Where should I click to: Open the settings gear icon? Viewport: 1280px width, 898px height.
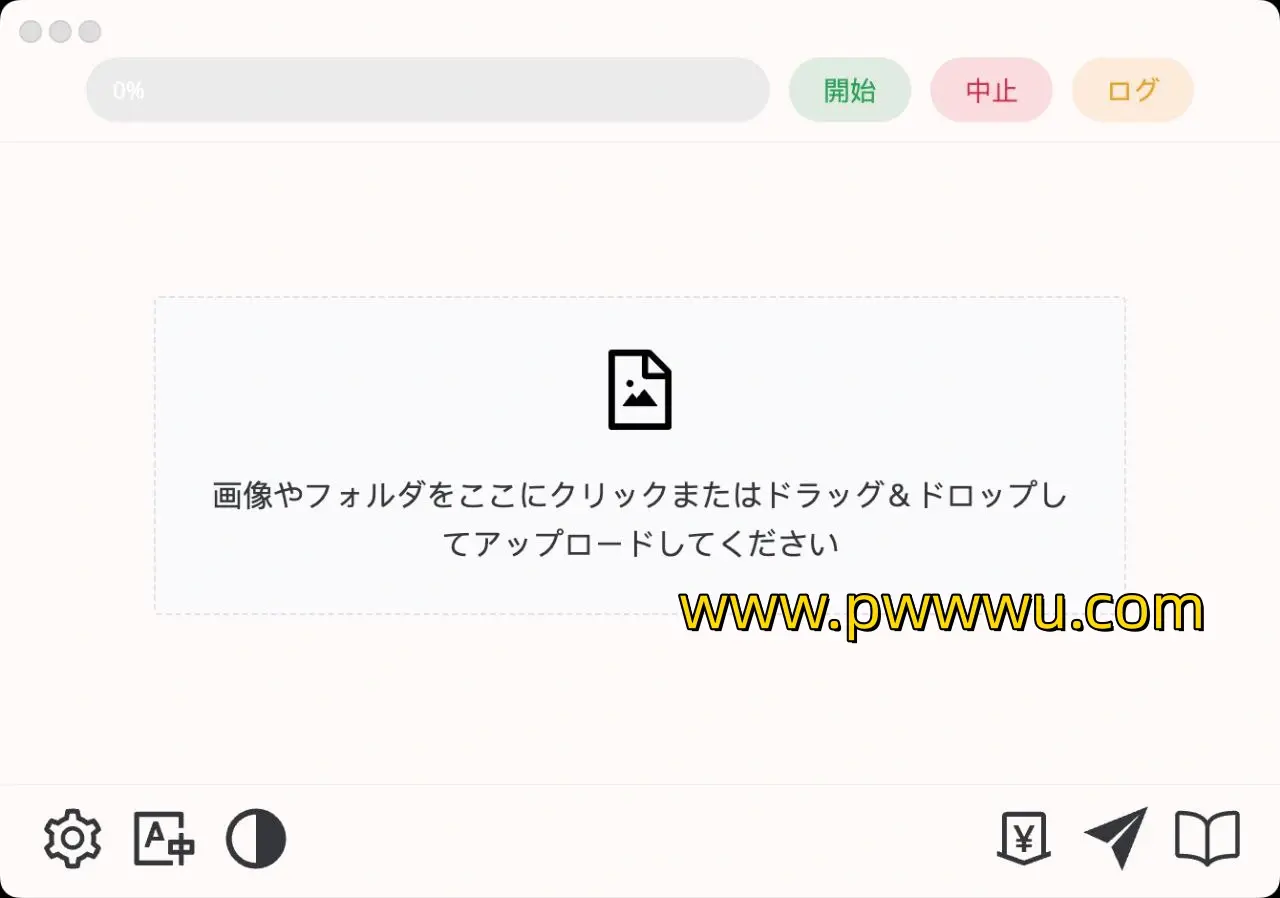(x=73, y=840)
